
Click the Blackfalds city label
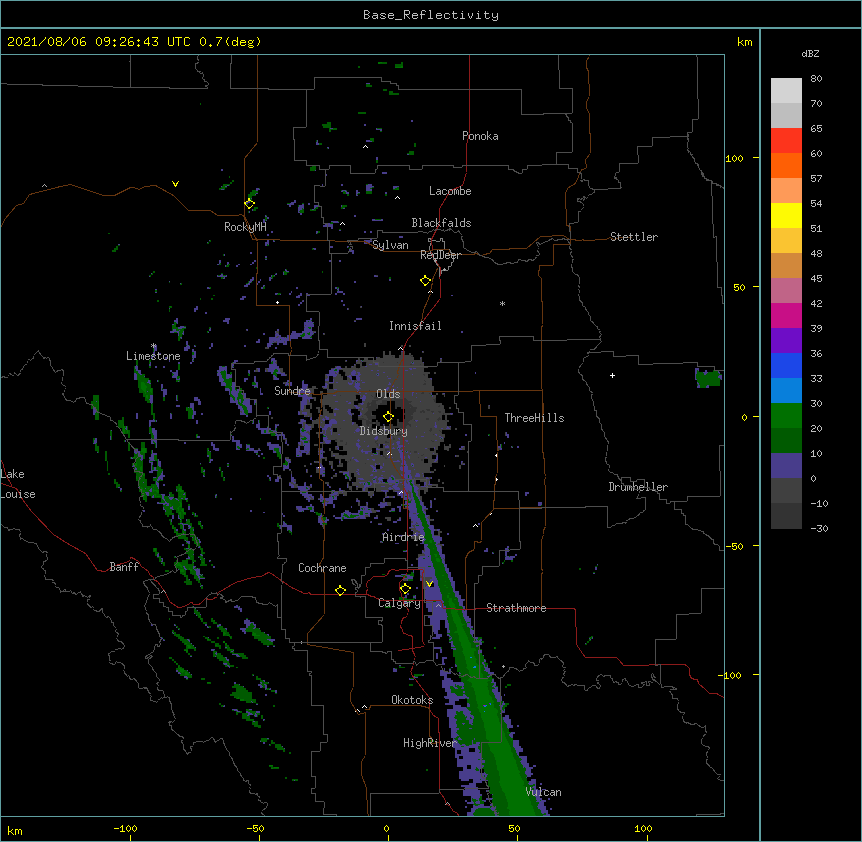441,223
